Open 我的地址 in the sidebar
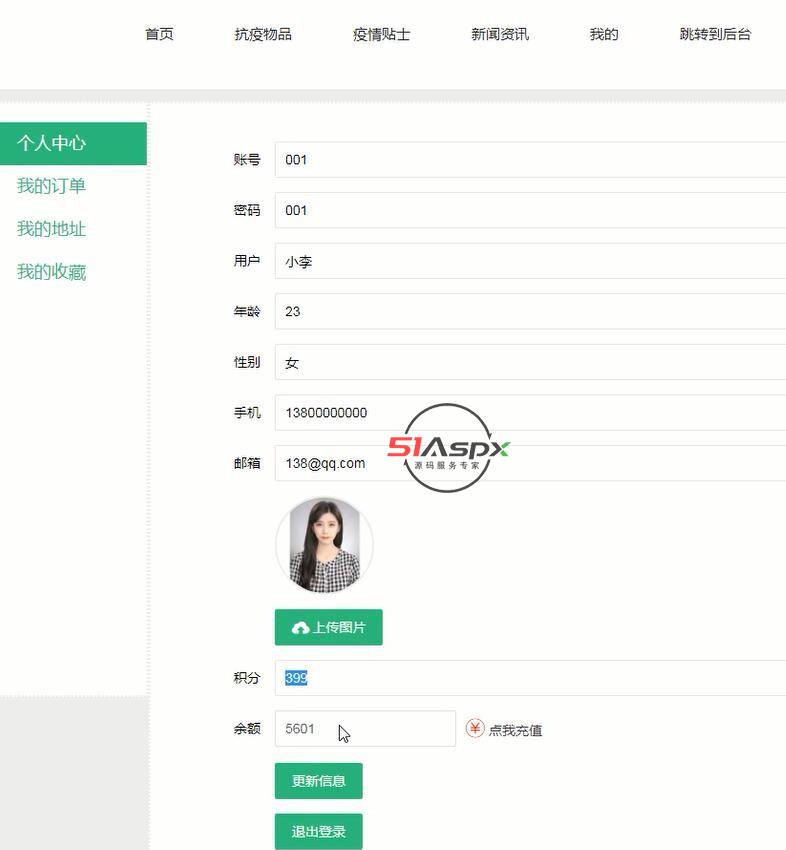Screen dimensions: 786x850 click(x=51, y=229)
